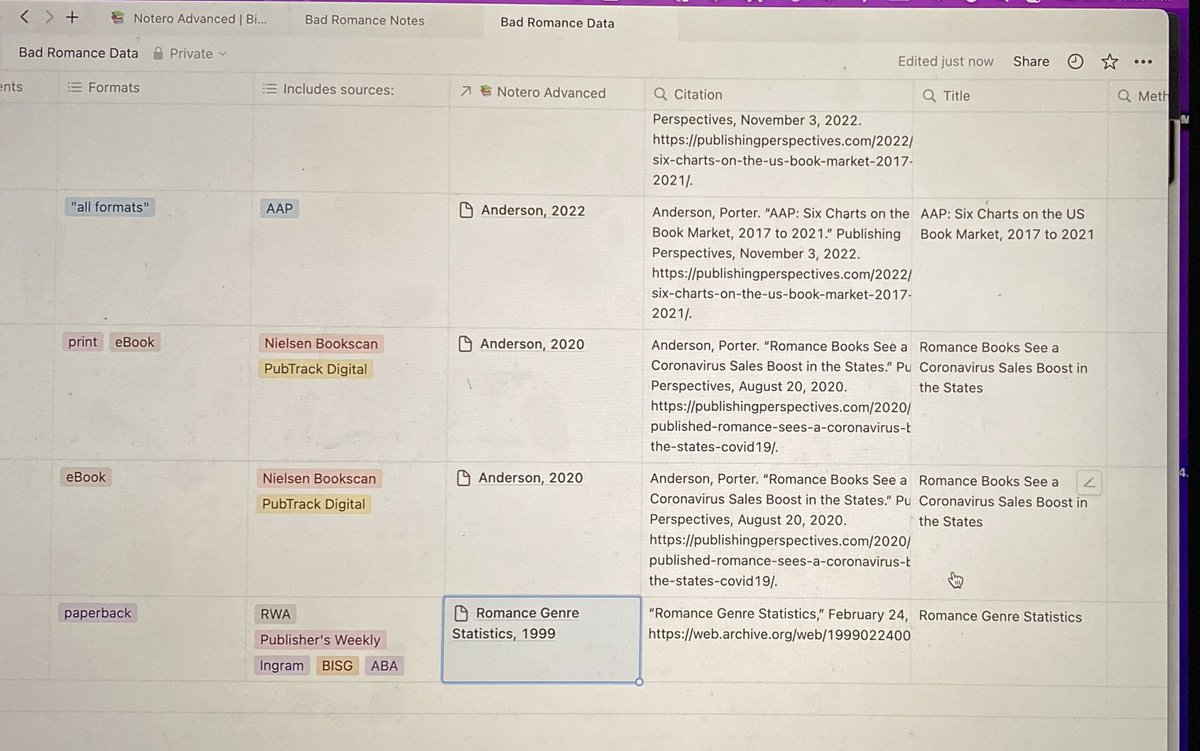Viewport: 1200px width, 751px height.
Task: Open a new tab with the plus icon
Action: (71, 17)
